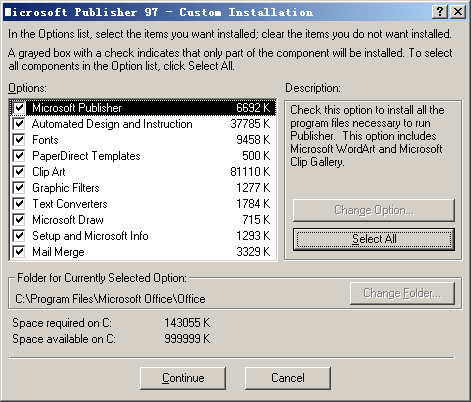Click the 37785 K size value
This screenshot has width=471, height=402.
(x=250, y=124)
